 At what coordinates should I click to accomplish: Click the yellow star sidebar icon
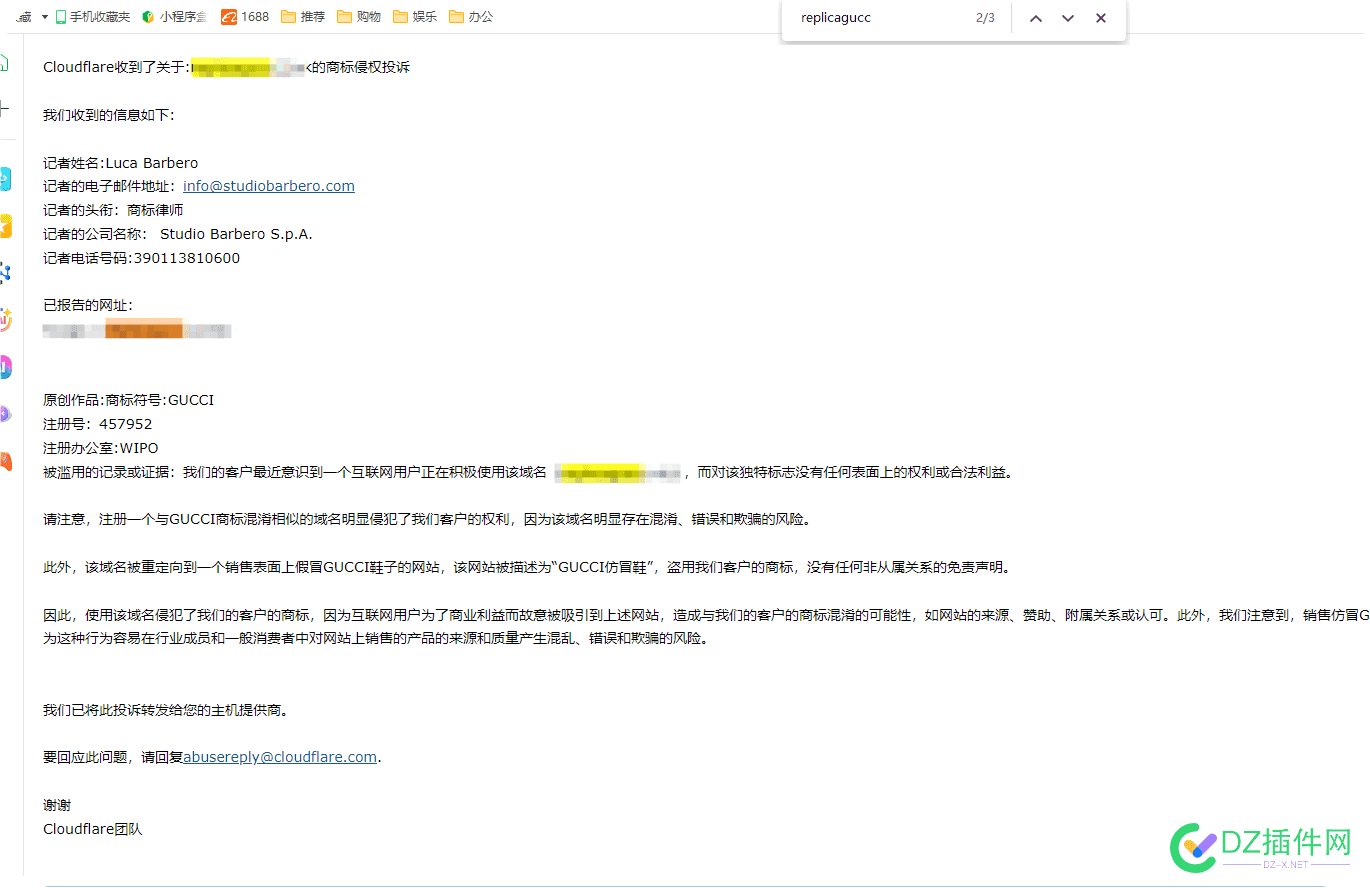coord(5,226)
